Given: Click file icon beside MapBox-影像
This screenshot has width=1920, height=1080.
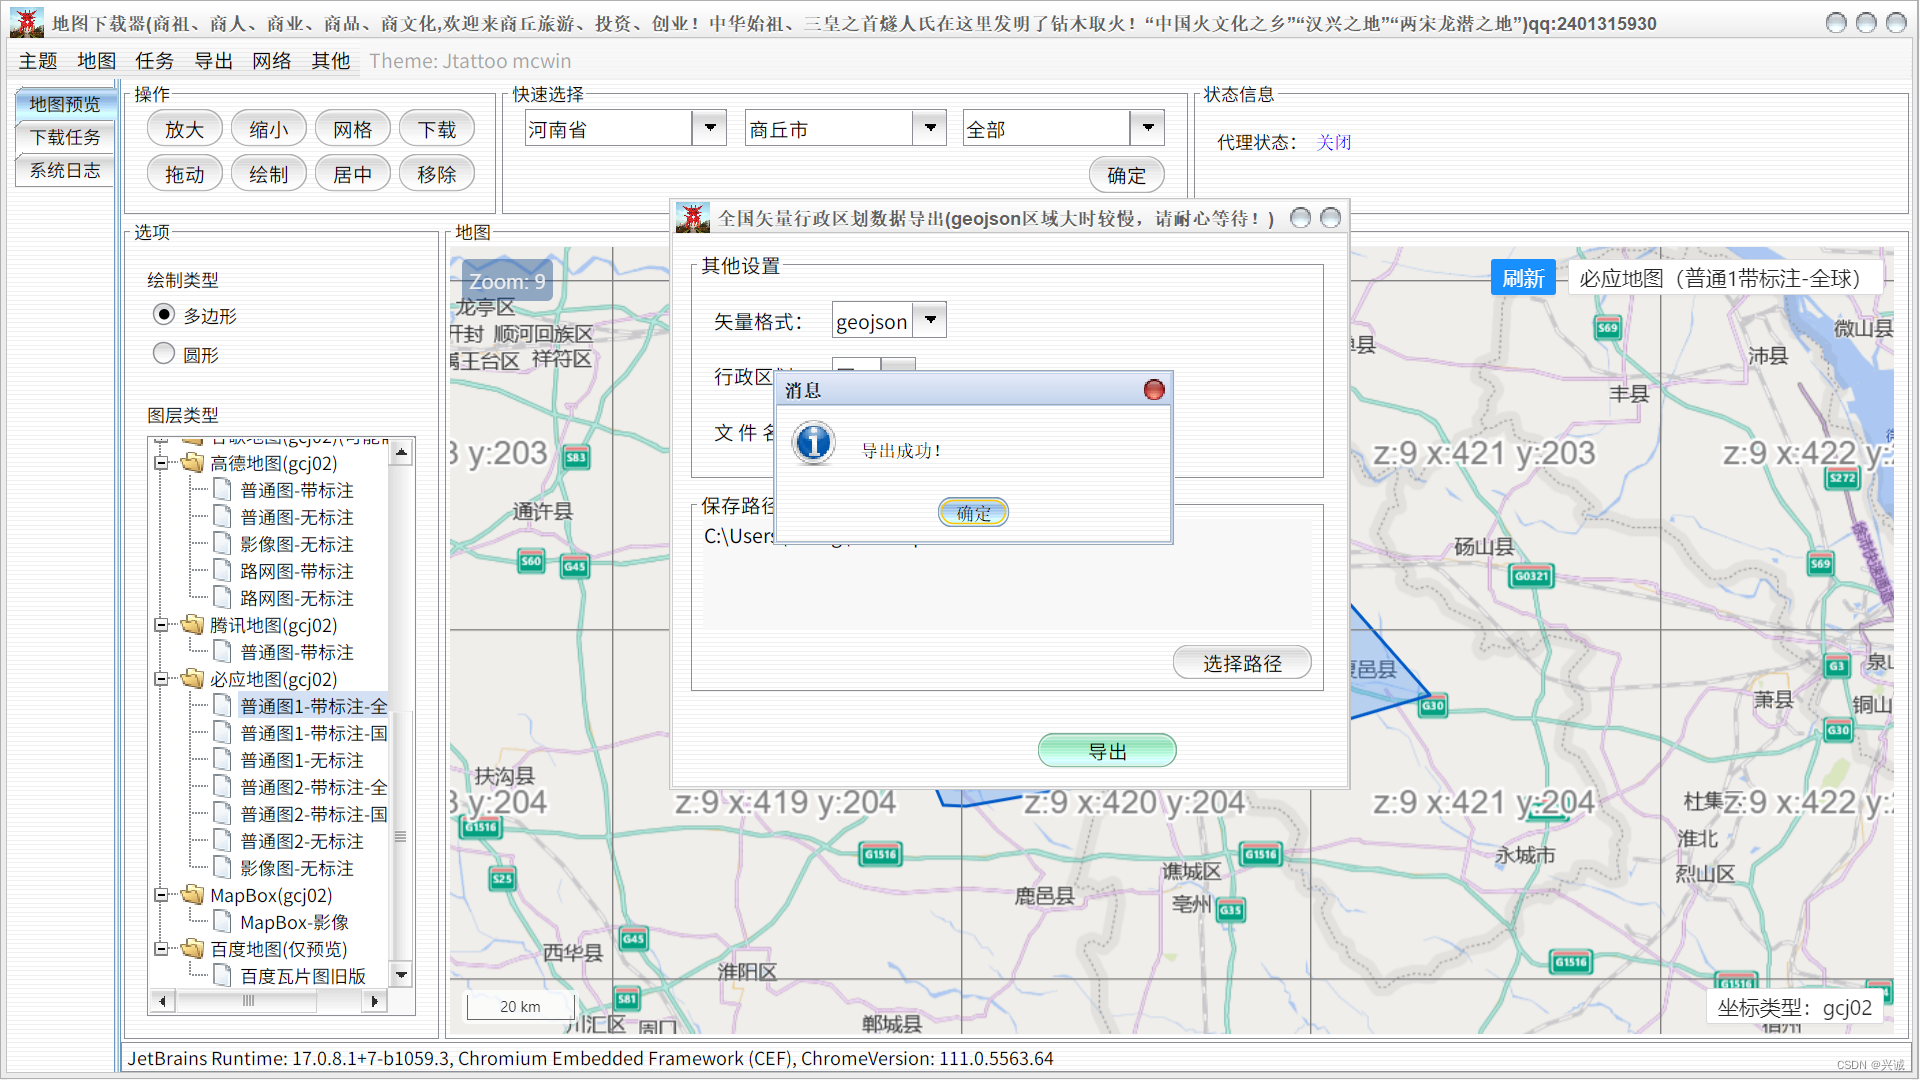Looking at the screenshot, I should coord(223,922).
